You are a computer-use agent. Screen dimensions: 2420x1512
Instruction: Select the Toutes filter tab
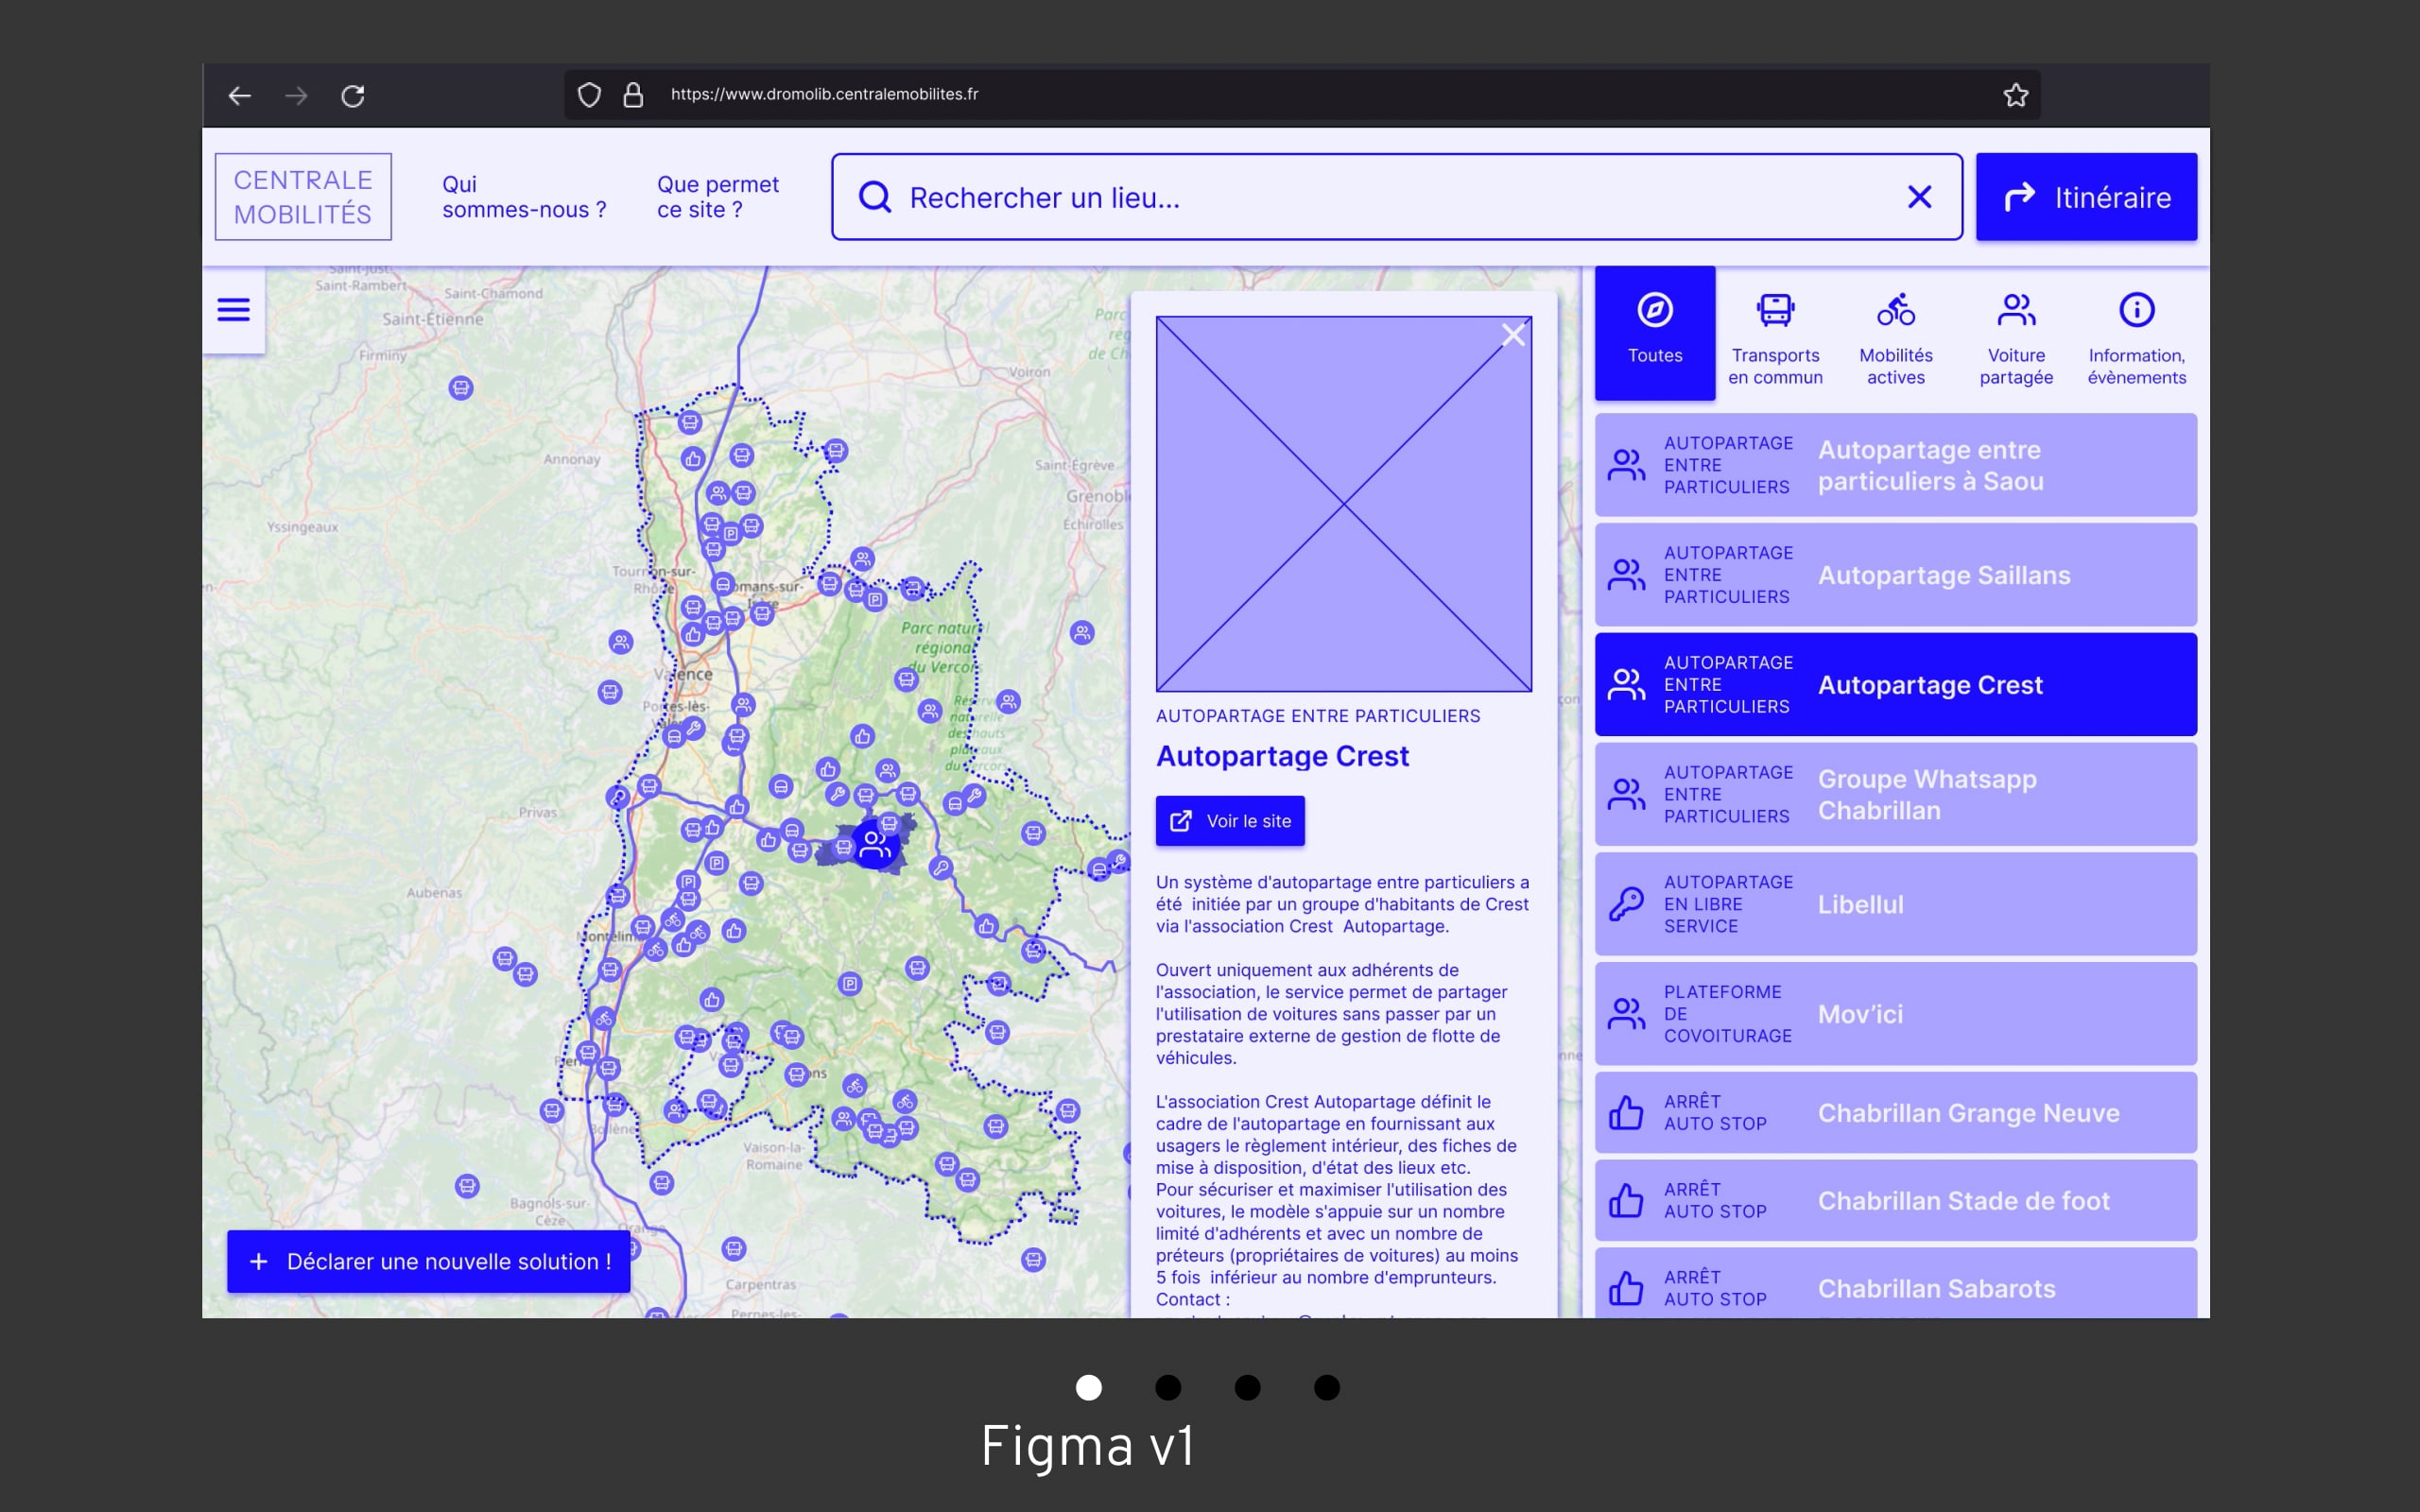[x=1654, y=333]
